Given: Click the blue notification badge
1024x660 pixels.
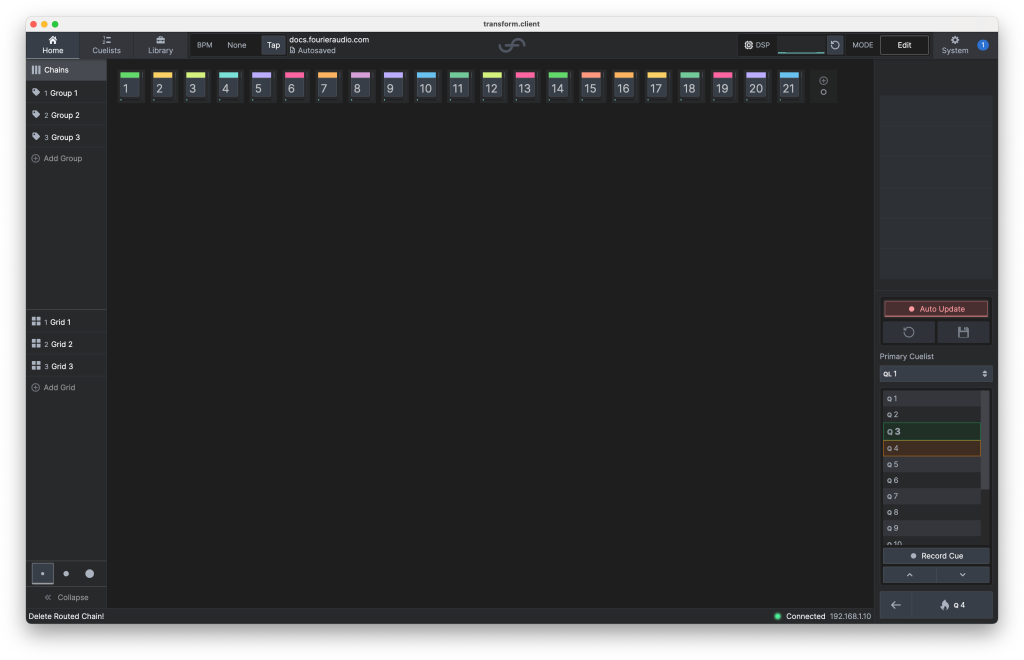Looking at the screenshot, I should (982, 45).
